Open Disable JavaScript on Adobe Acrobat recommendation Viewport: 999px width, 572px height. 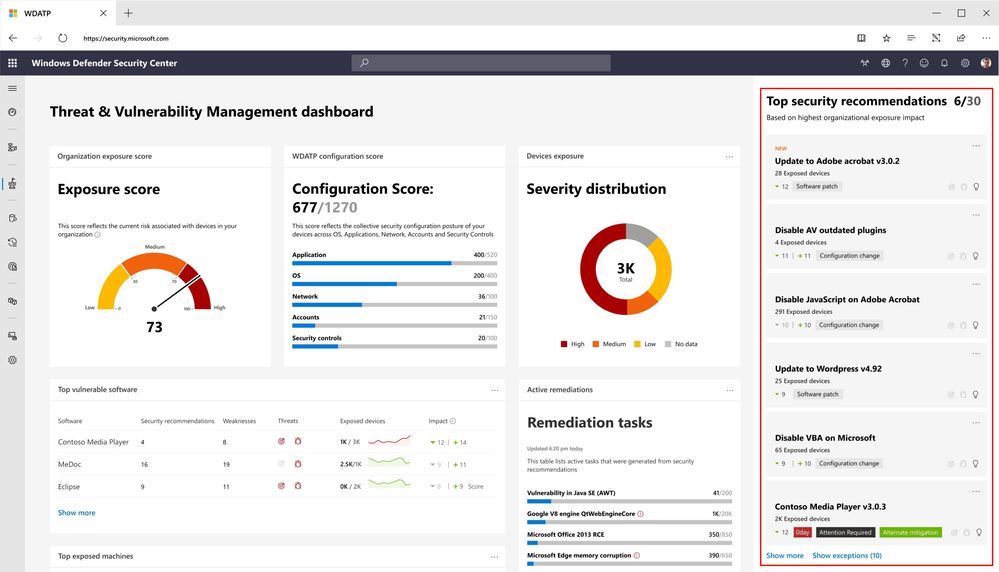tap(847, 299)
